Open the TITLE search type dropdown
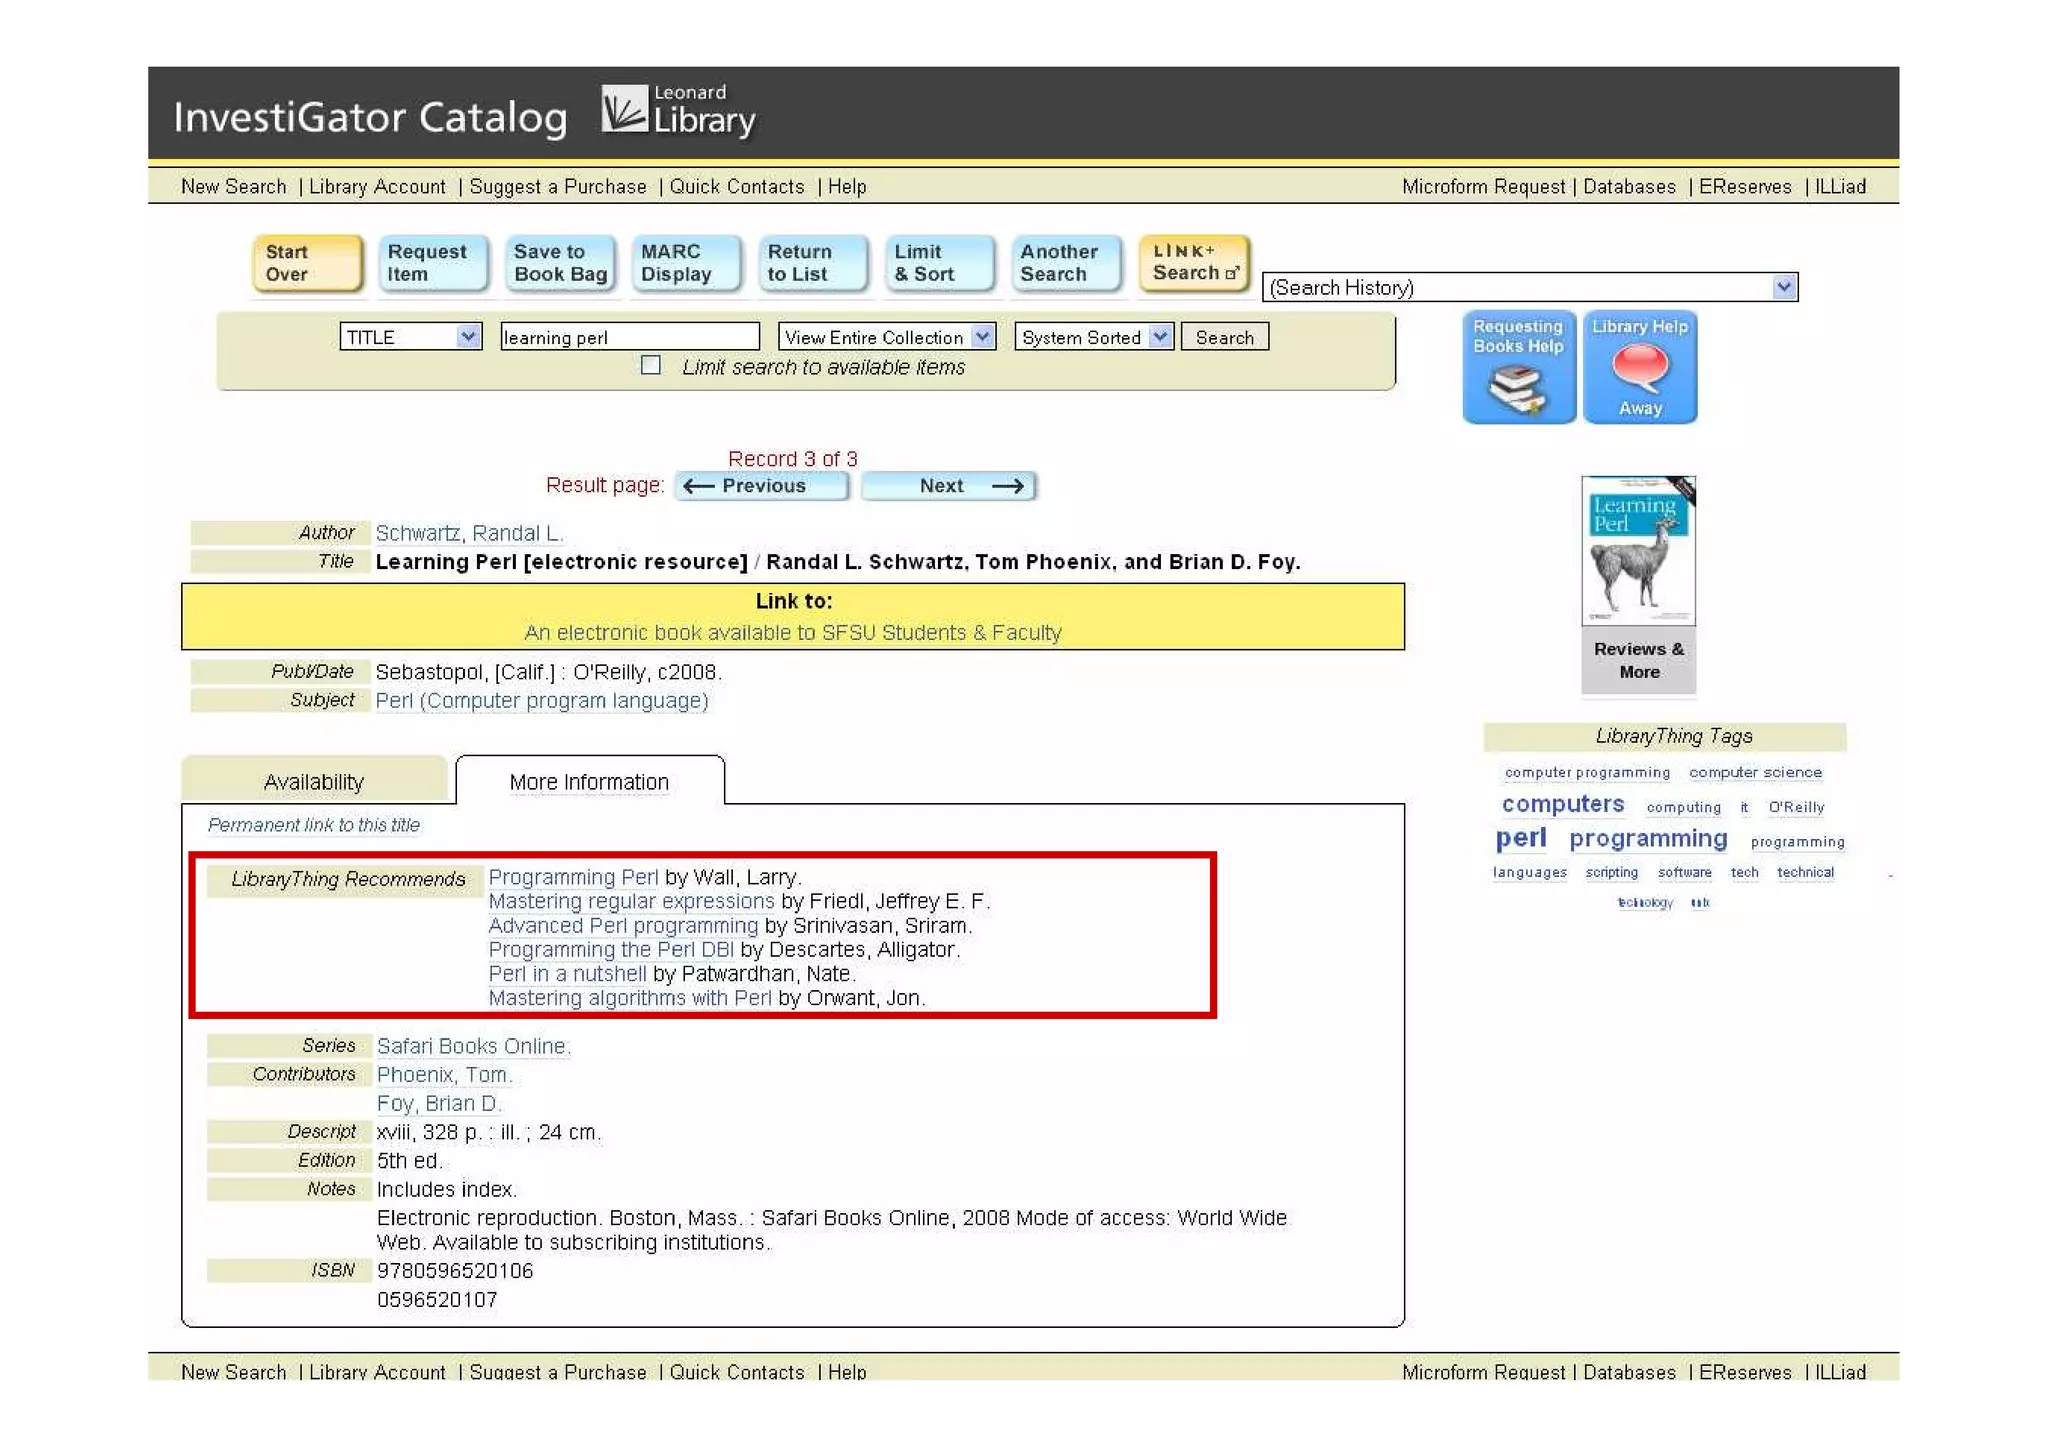2048x1447 pixels. point(411,337)
